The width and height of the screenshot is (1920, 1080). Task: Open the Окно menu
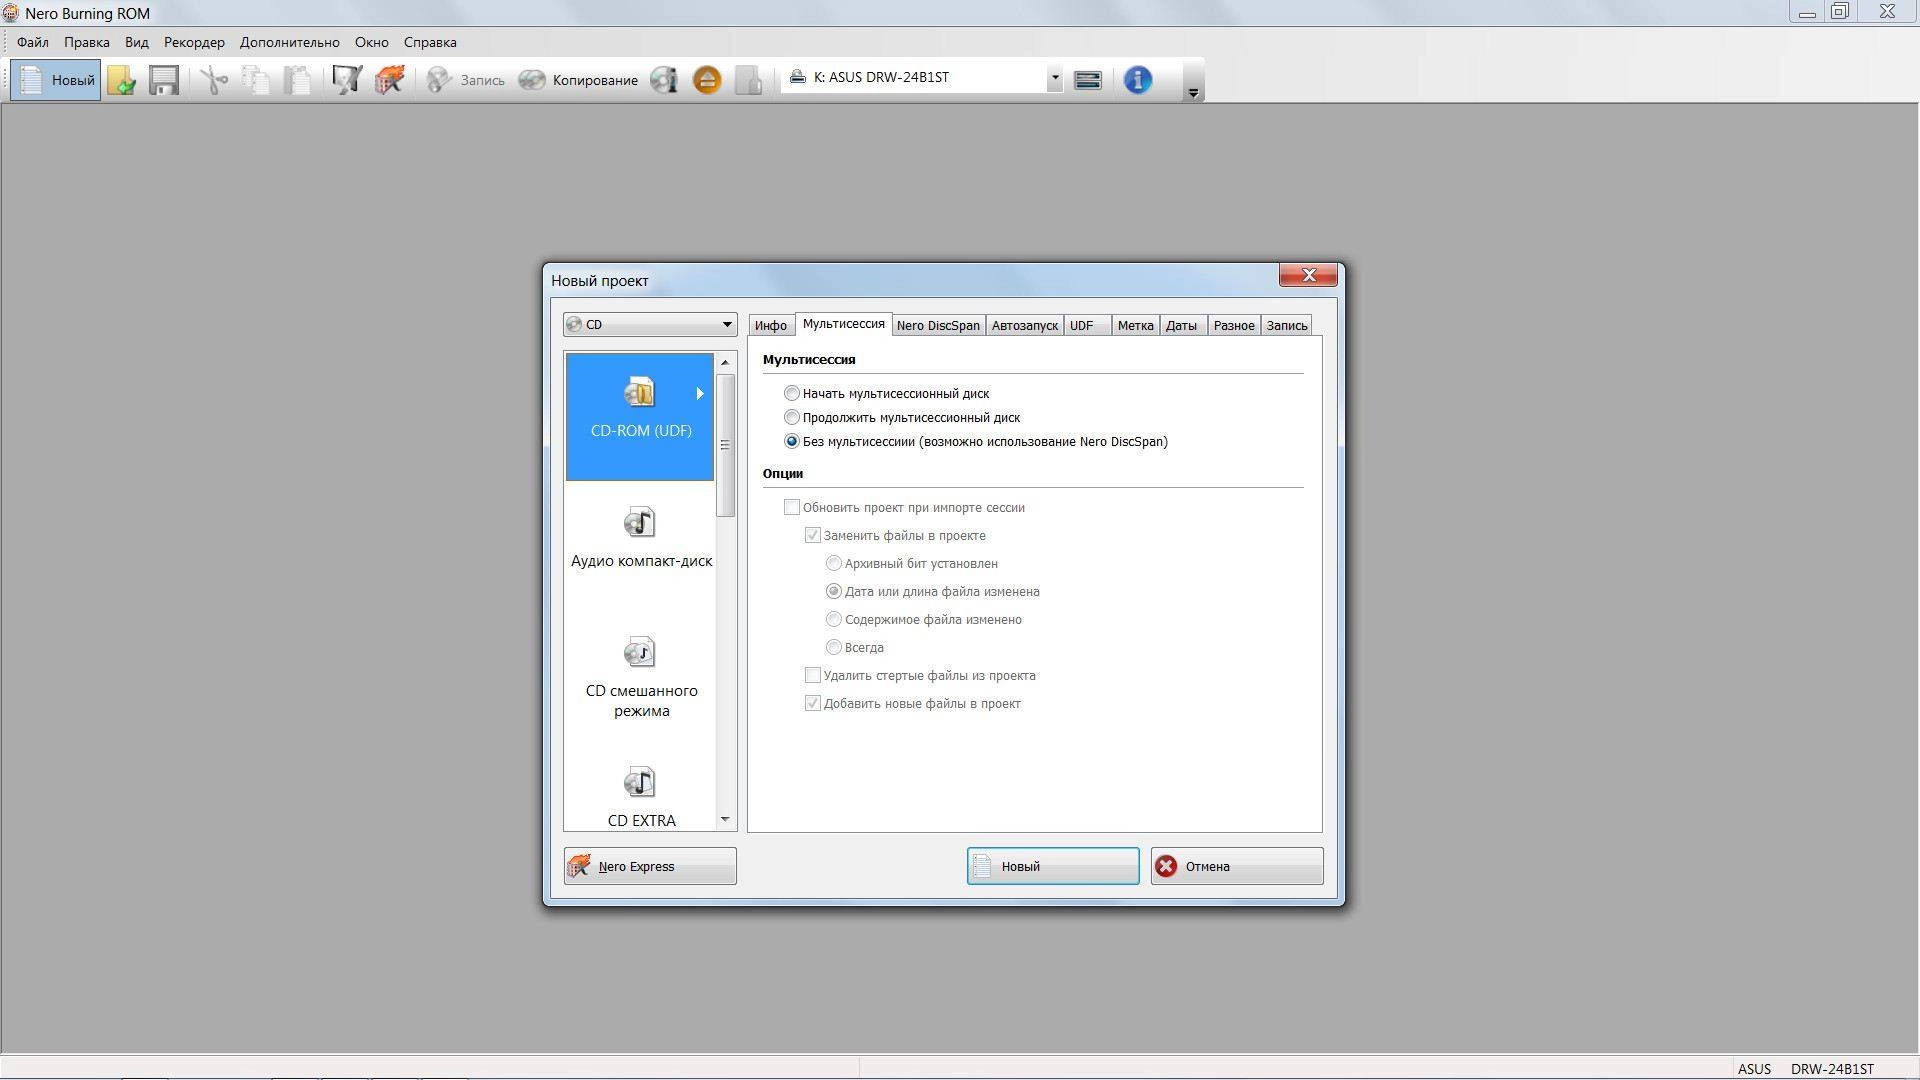[372, 42]
